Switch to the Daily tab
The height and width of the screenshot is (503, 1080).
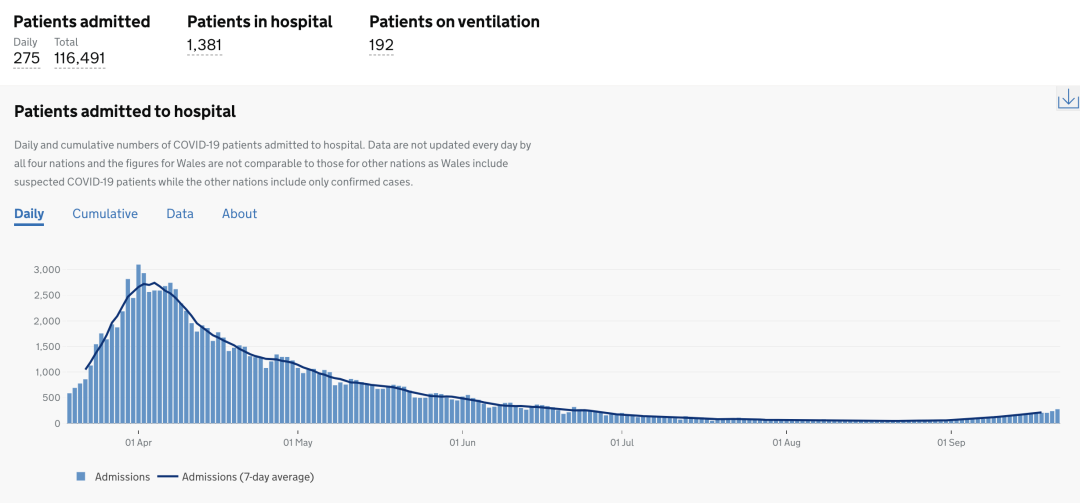[29, 214]
